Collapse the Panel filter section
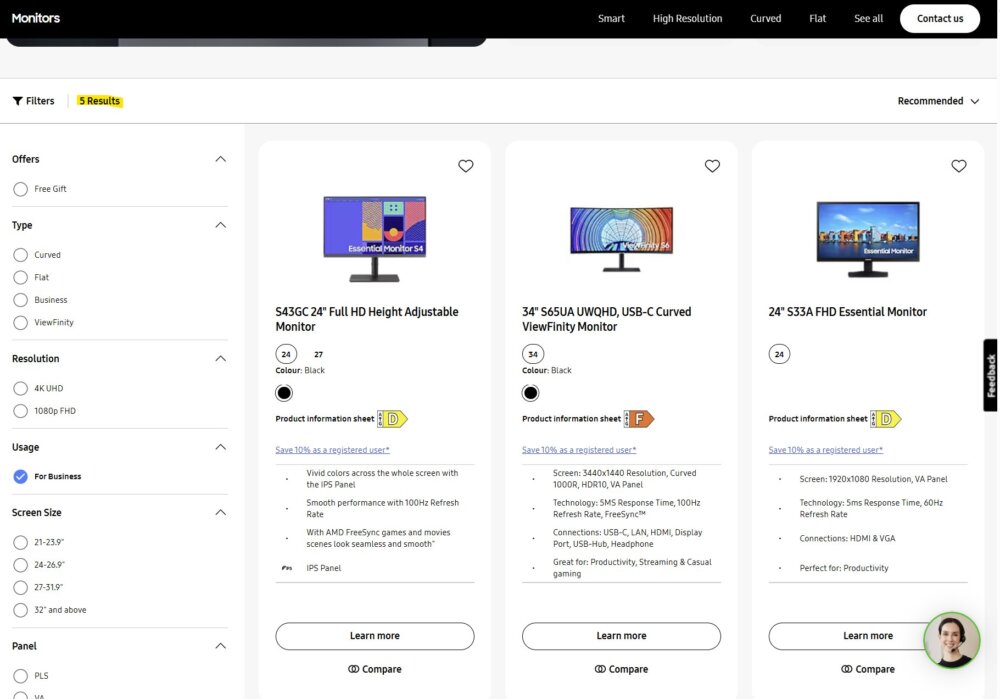Image resolution: width=1000 pixels, height=699 pixels. pyautogui.click(x=221, y=646)
